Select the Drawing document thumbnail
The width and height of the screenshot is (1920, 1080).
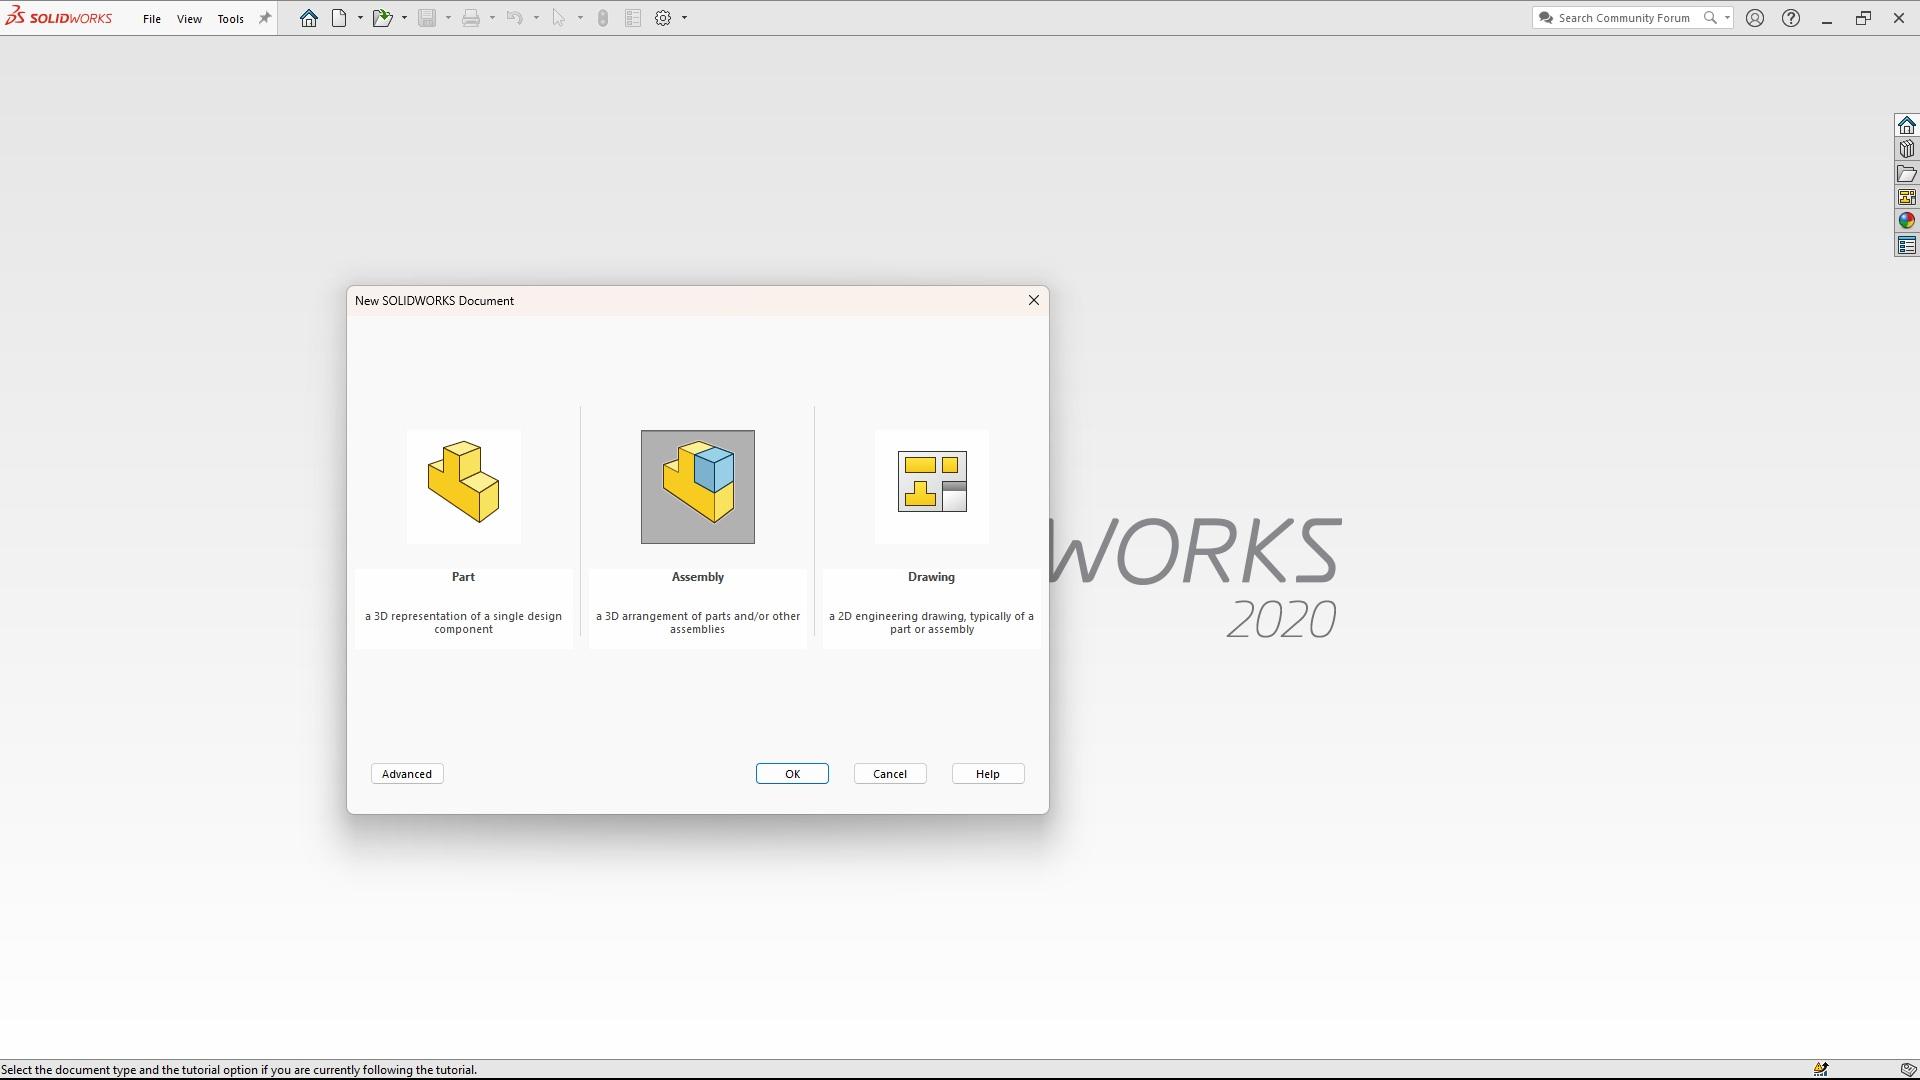932,487
